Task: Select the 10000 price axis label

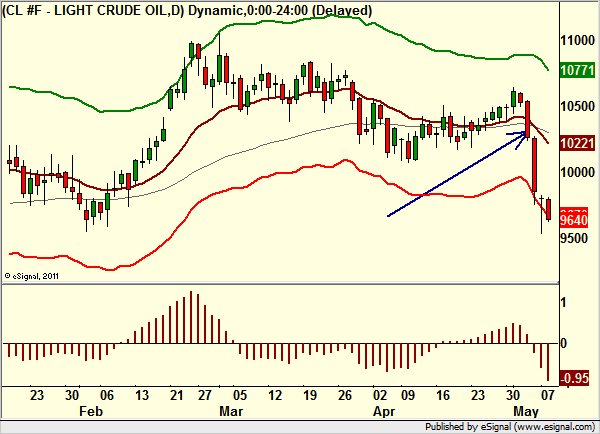Action: click(577, 172)
